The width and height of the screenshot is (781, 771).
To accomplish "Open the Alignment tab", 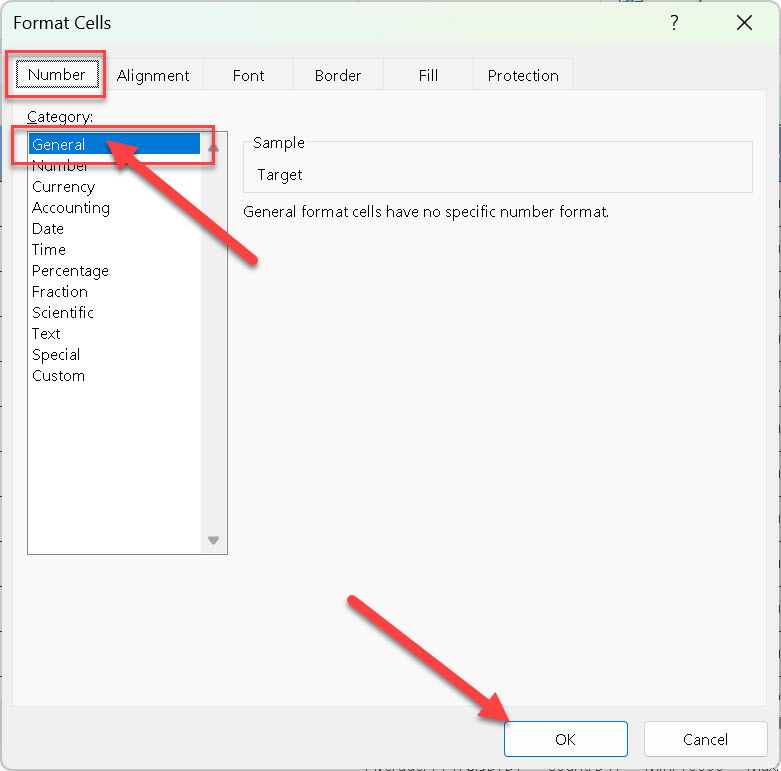I will (153, 76).
